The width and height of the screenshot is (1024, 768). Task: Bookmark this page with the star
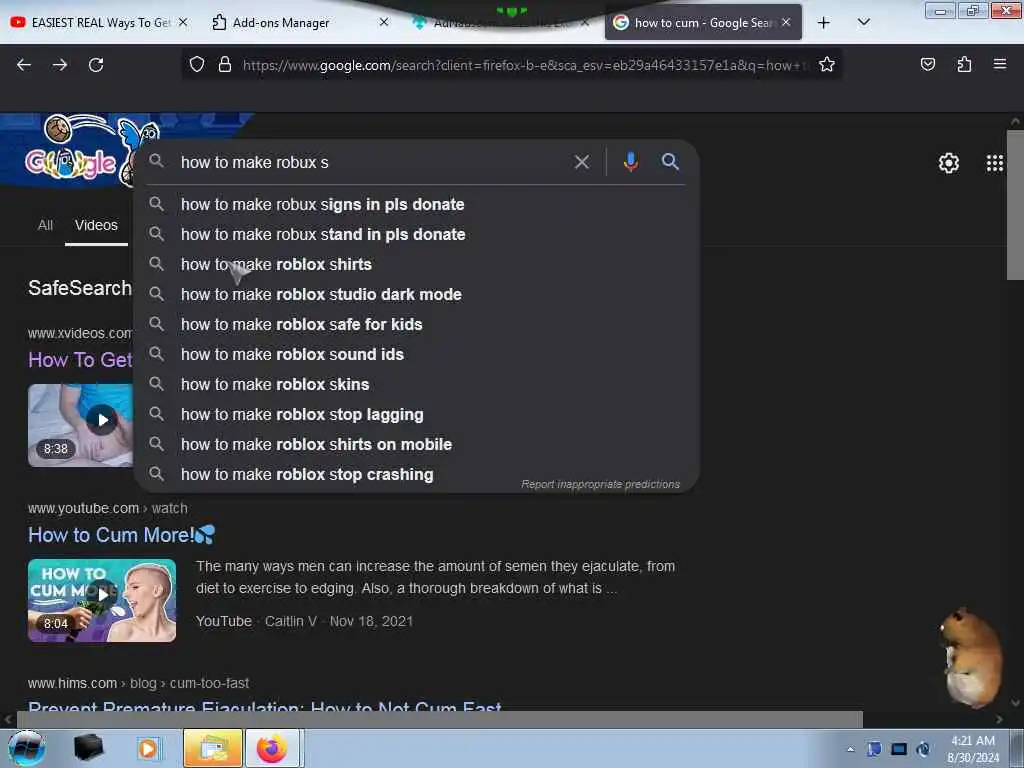pos(827,64)
